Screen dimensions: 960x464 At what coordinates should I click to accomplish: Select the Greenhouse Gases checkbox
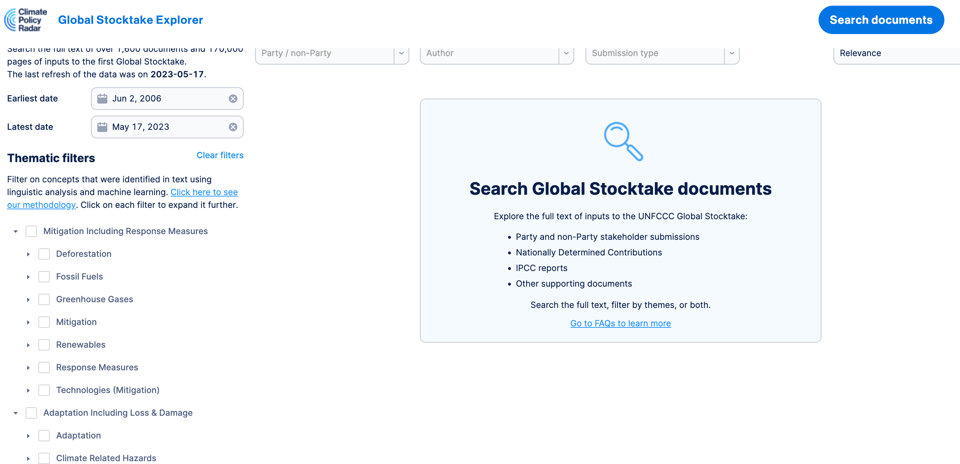(x=44, y=299)
